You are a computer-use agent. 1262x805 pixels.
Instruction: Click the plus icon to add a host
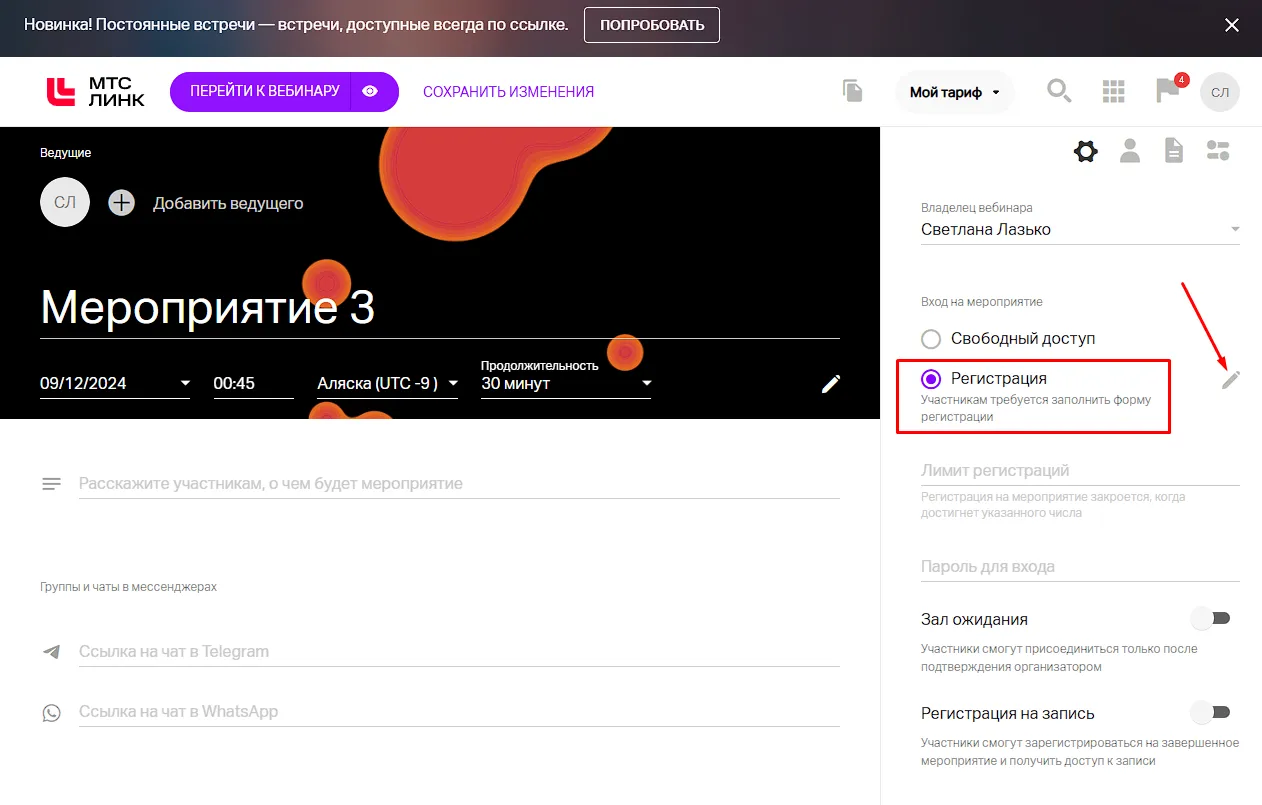tap(121, 203)
